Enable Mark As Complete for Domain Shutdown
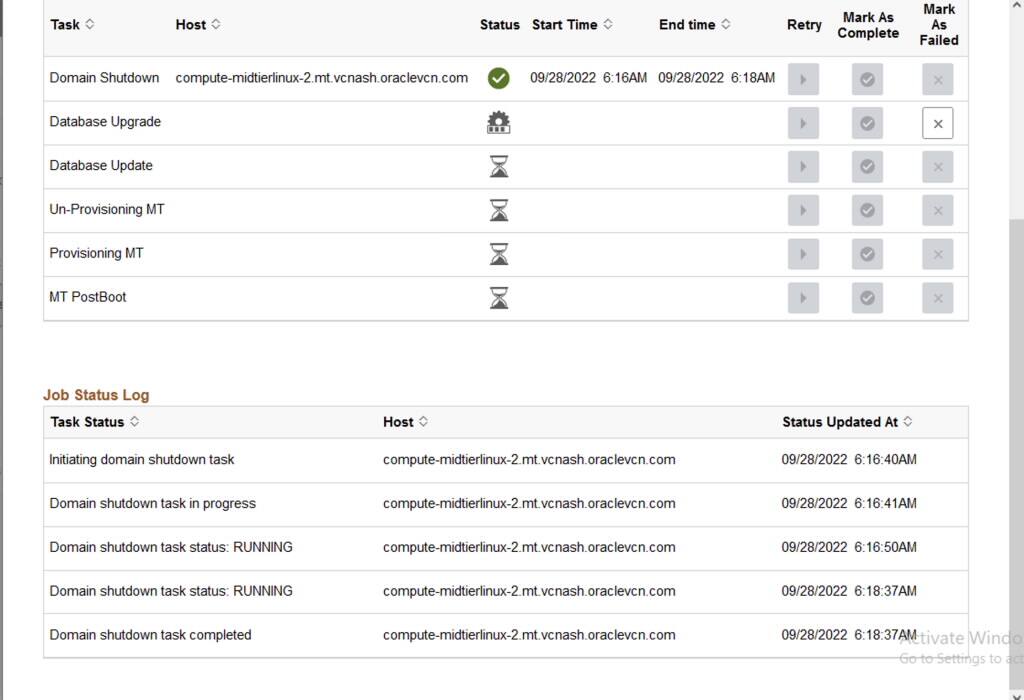 [867, 79]
